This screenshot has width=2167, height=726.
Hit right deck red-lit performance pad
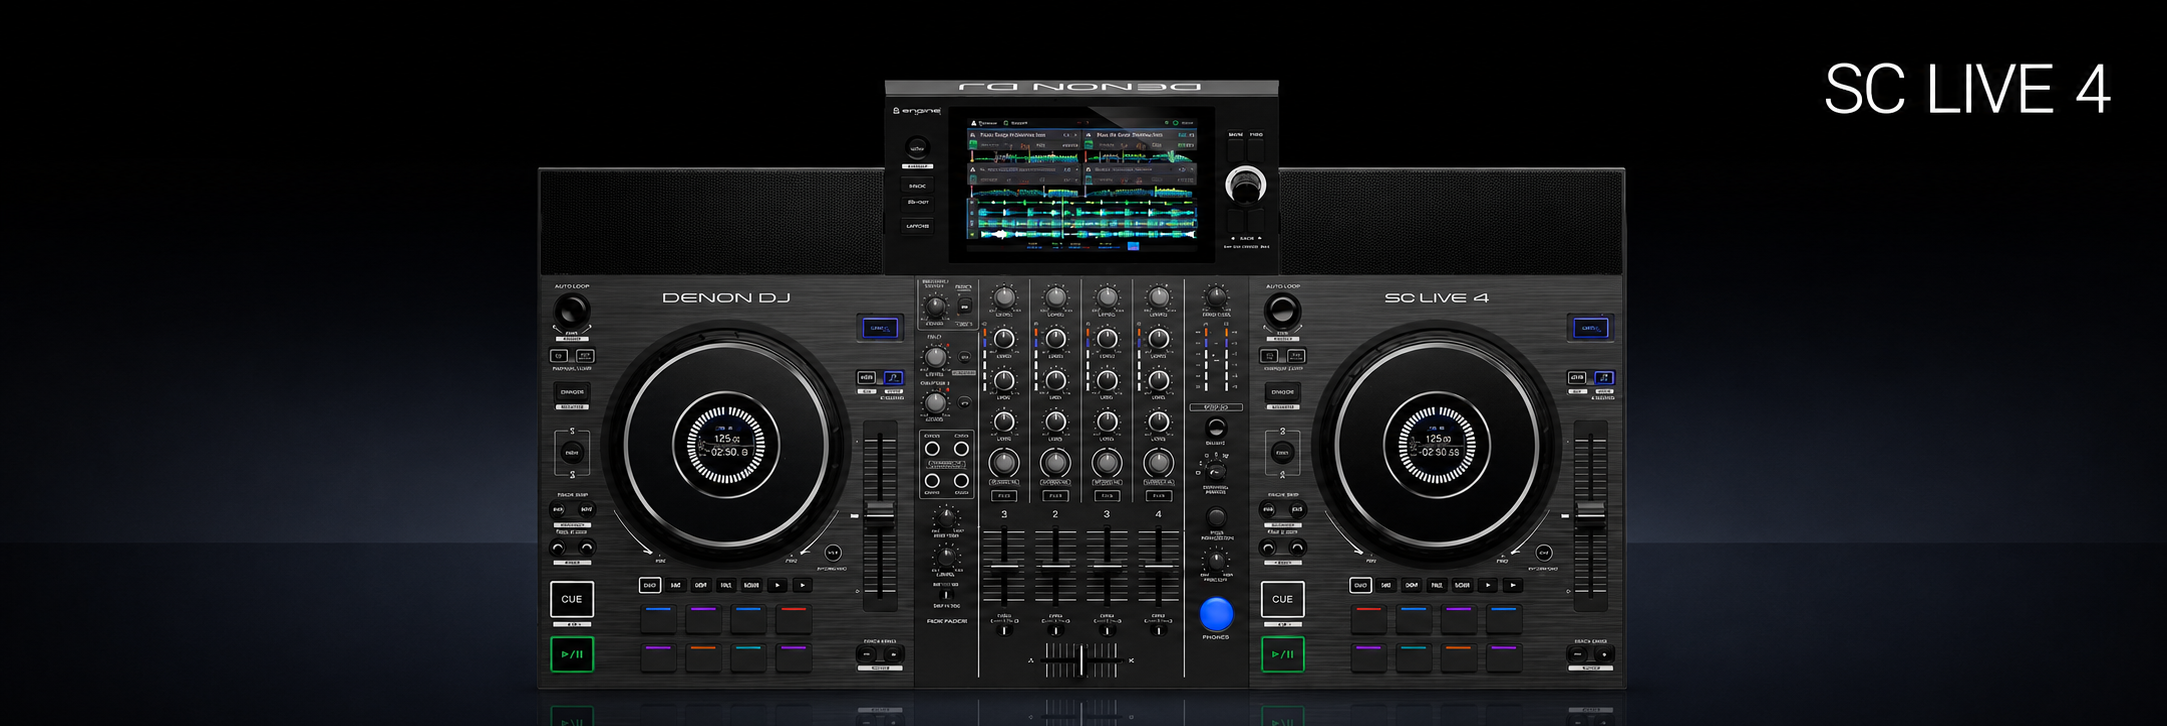1368,618
